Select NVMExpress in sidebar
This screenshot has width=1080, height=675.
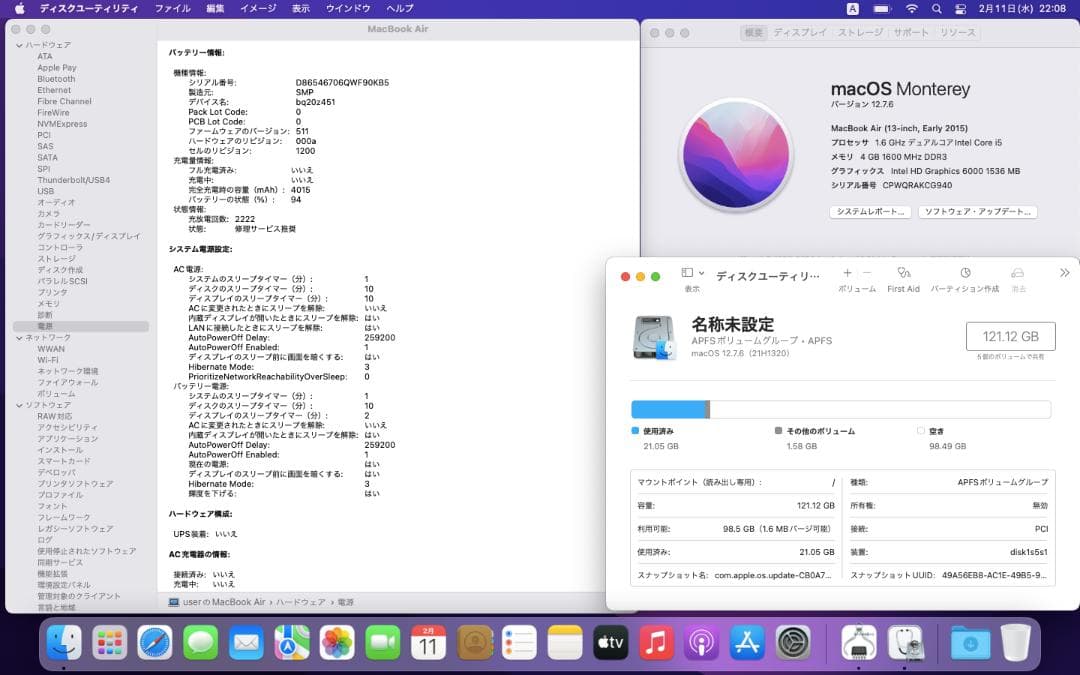(x=62, y=124)
